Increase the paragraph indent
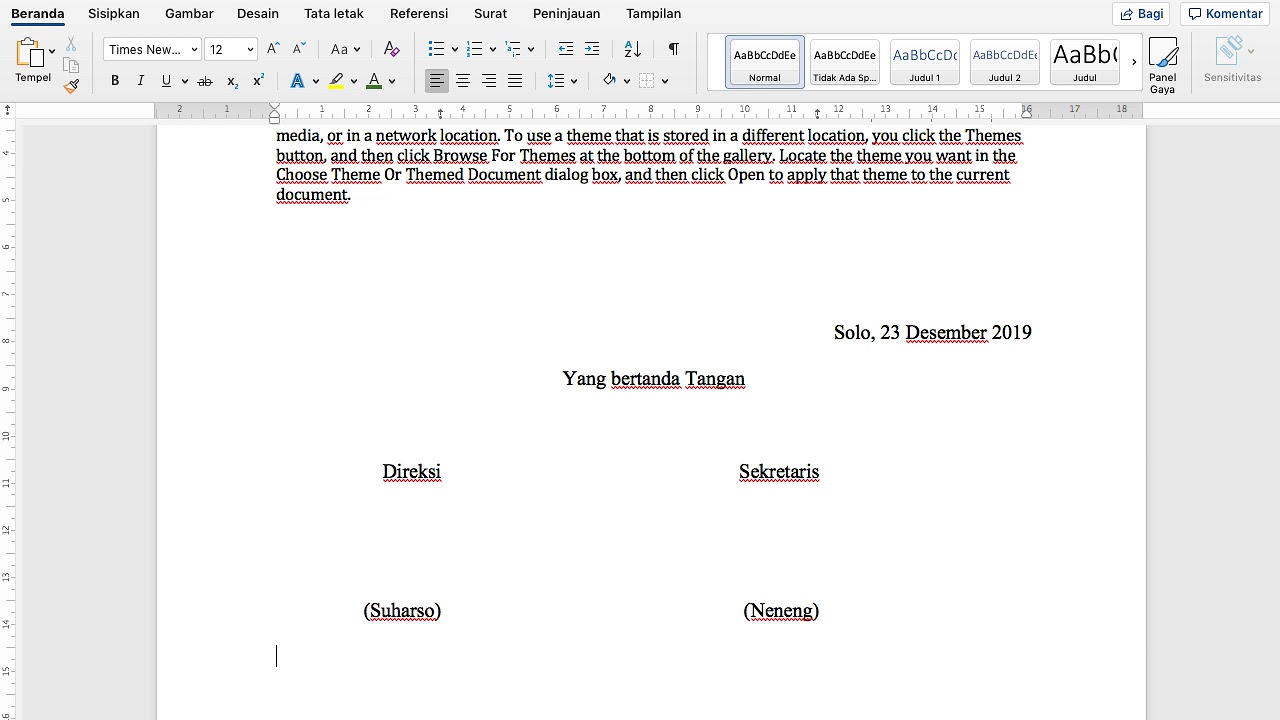Screen dimensions: 1280x720 coord(592,49)
